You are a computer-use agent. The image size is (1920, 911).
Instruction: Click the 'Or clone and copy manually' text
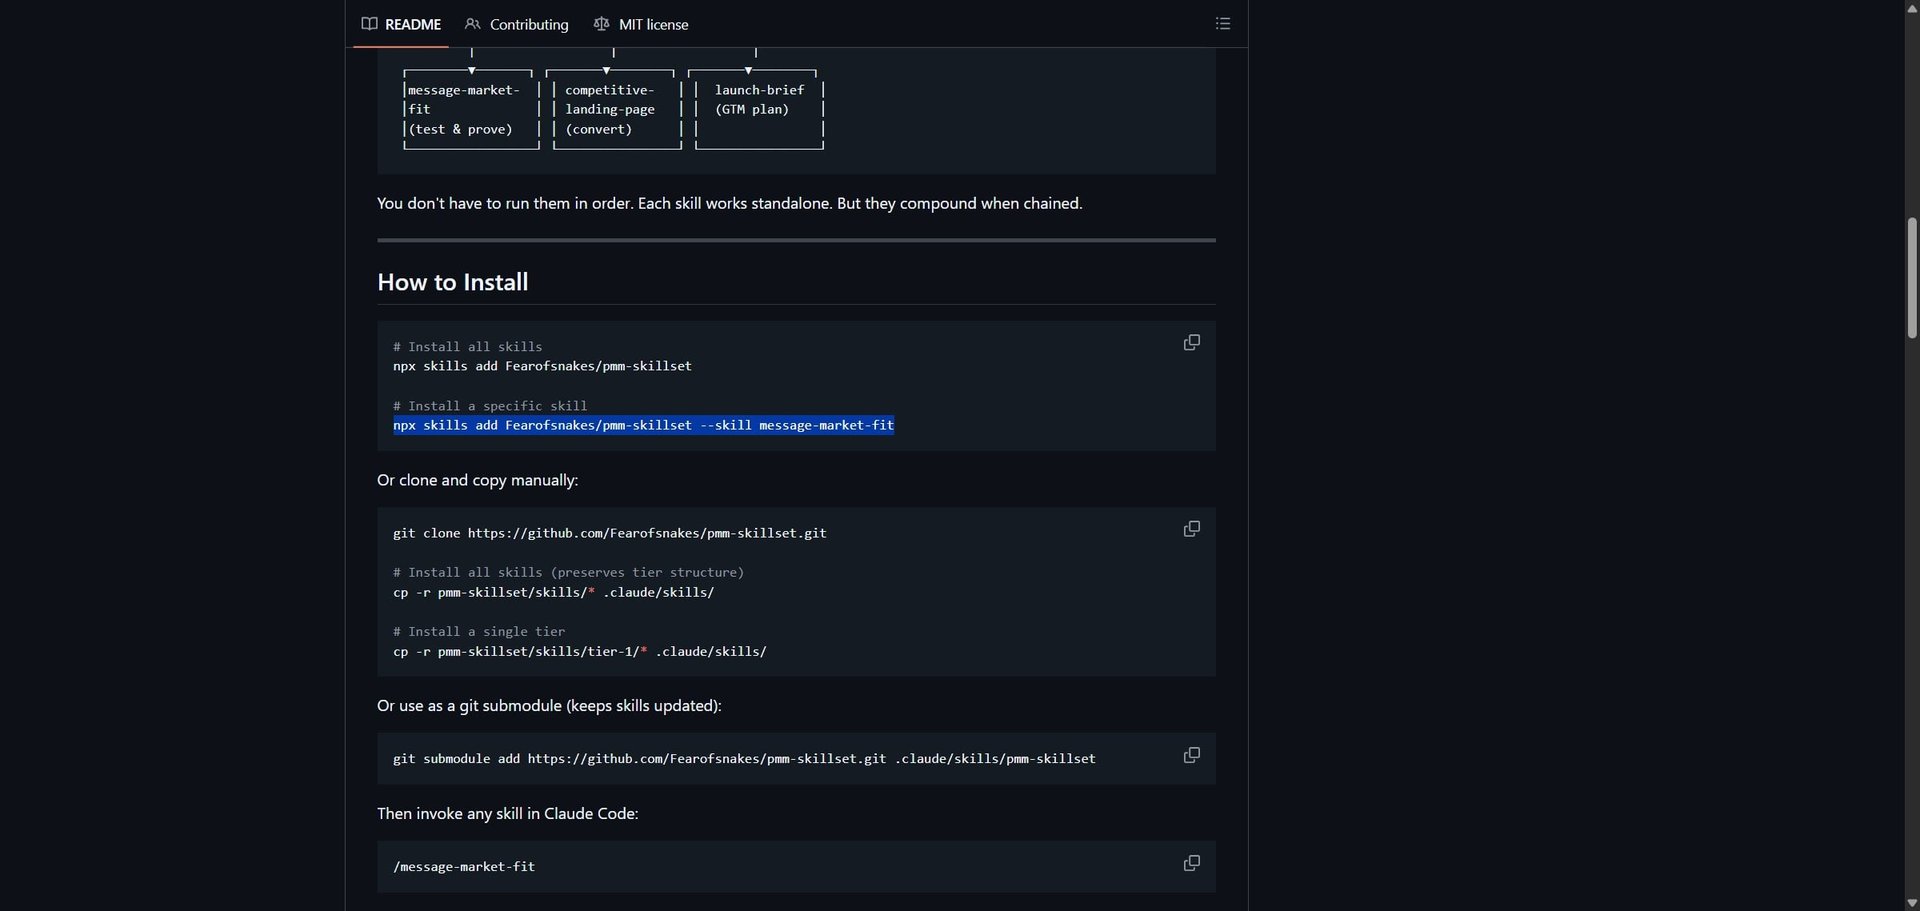pyautogui.click(x=477, y=480)
